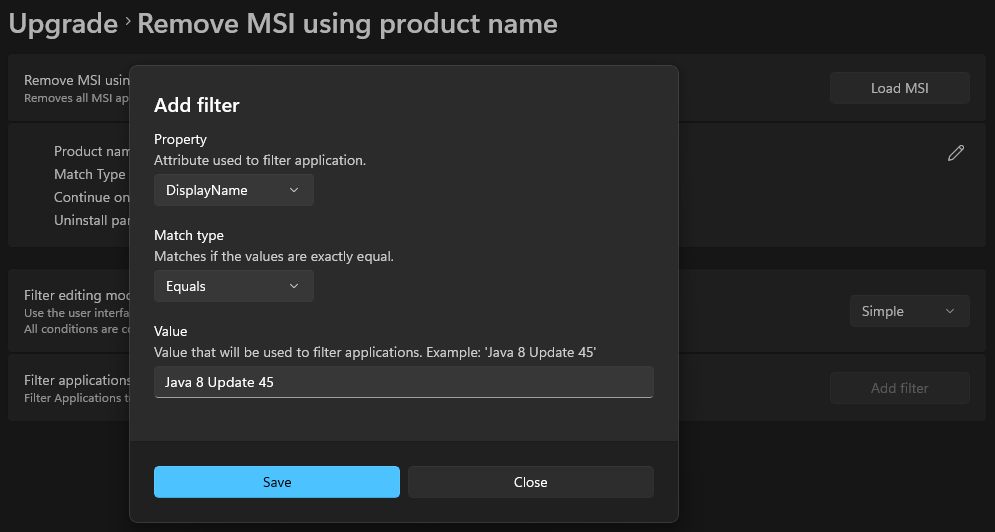Select the 'Remove MSI using product name' breadcrumb title

pyautogui.click(x=347, y=23)
